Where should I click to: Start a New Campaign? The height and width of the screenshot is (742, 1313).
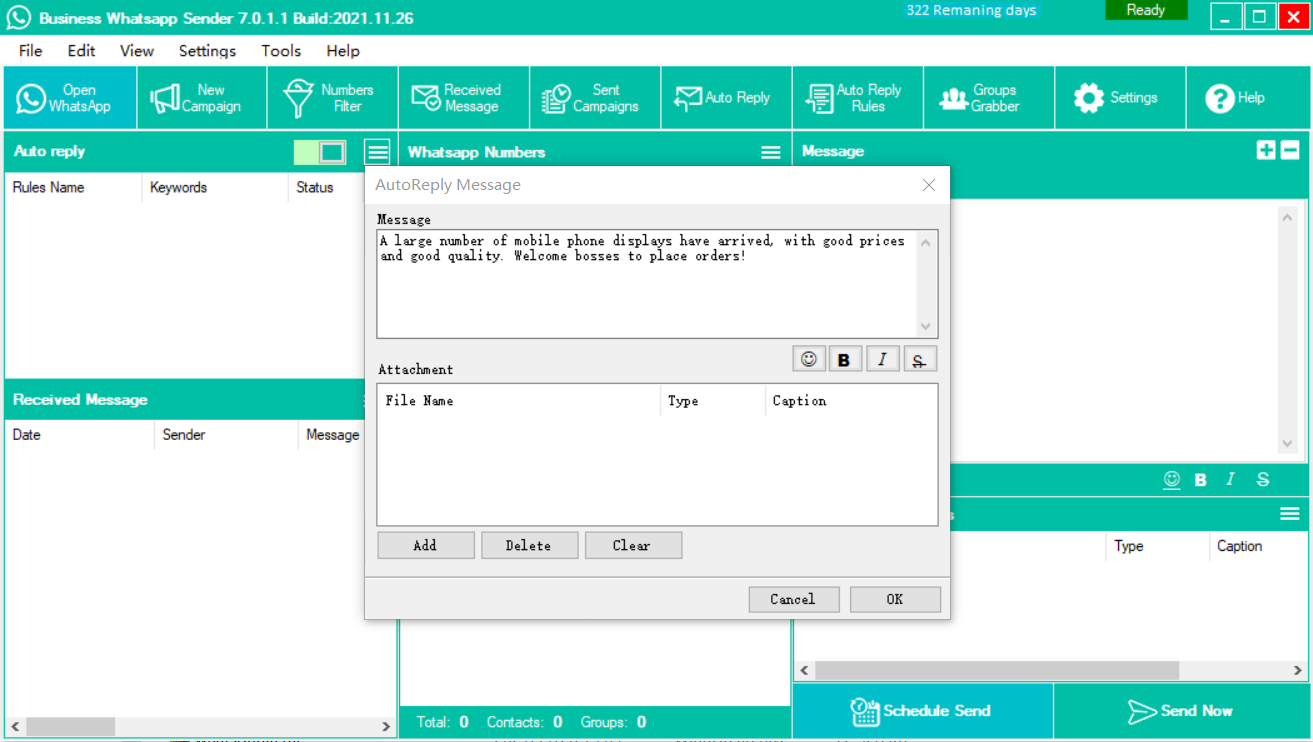pos(202,98)
